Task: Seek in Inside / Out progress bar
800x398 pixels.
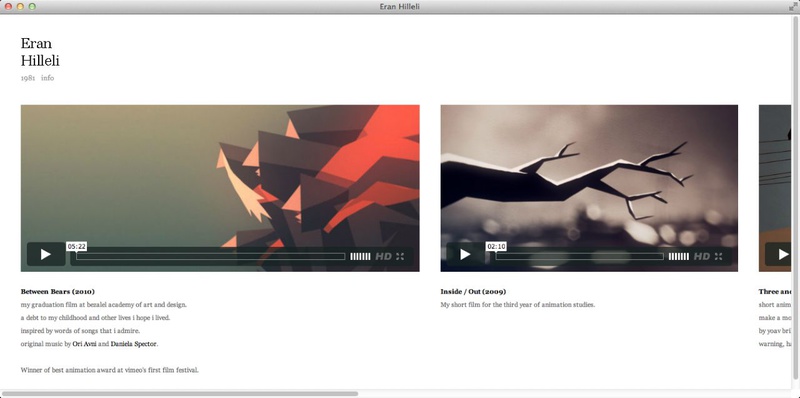Action: pyautogui.click(x=580, y=256)
